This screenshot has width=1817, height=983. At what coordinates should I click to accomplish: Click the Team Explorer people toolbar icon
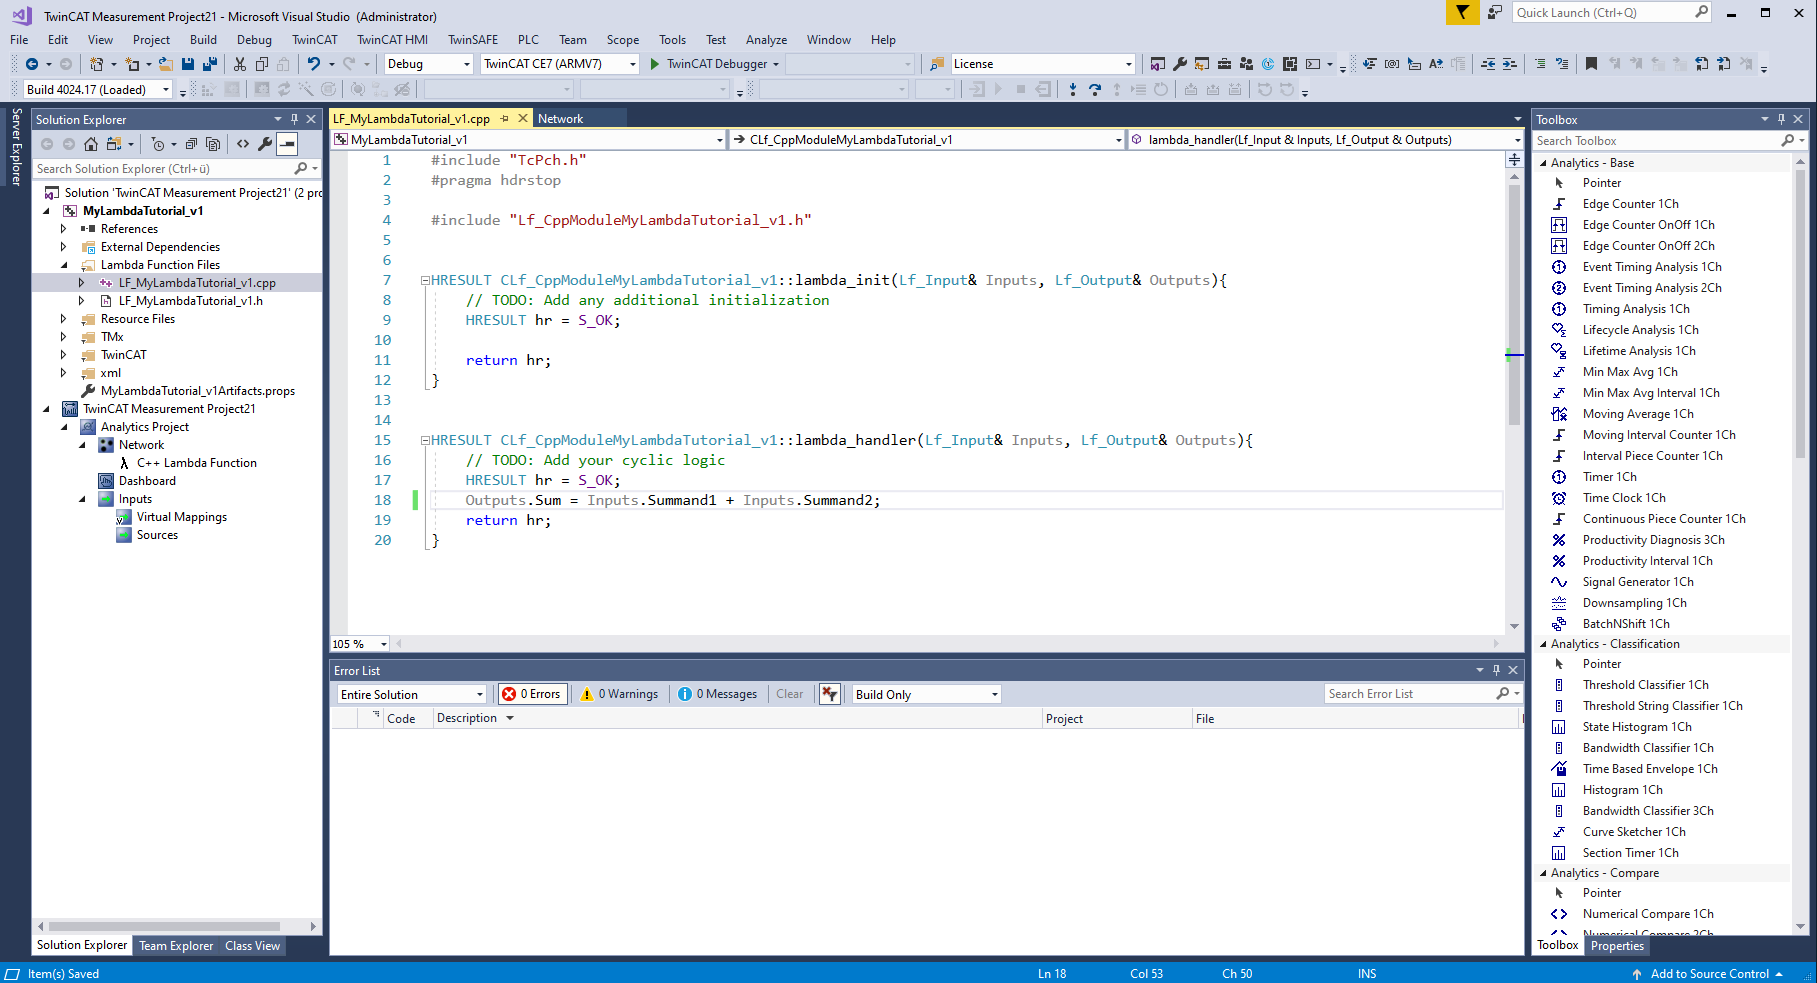[x=1246, y=64]
